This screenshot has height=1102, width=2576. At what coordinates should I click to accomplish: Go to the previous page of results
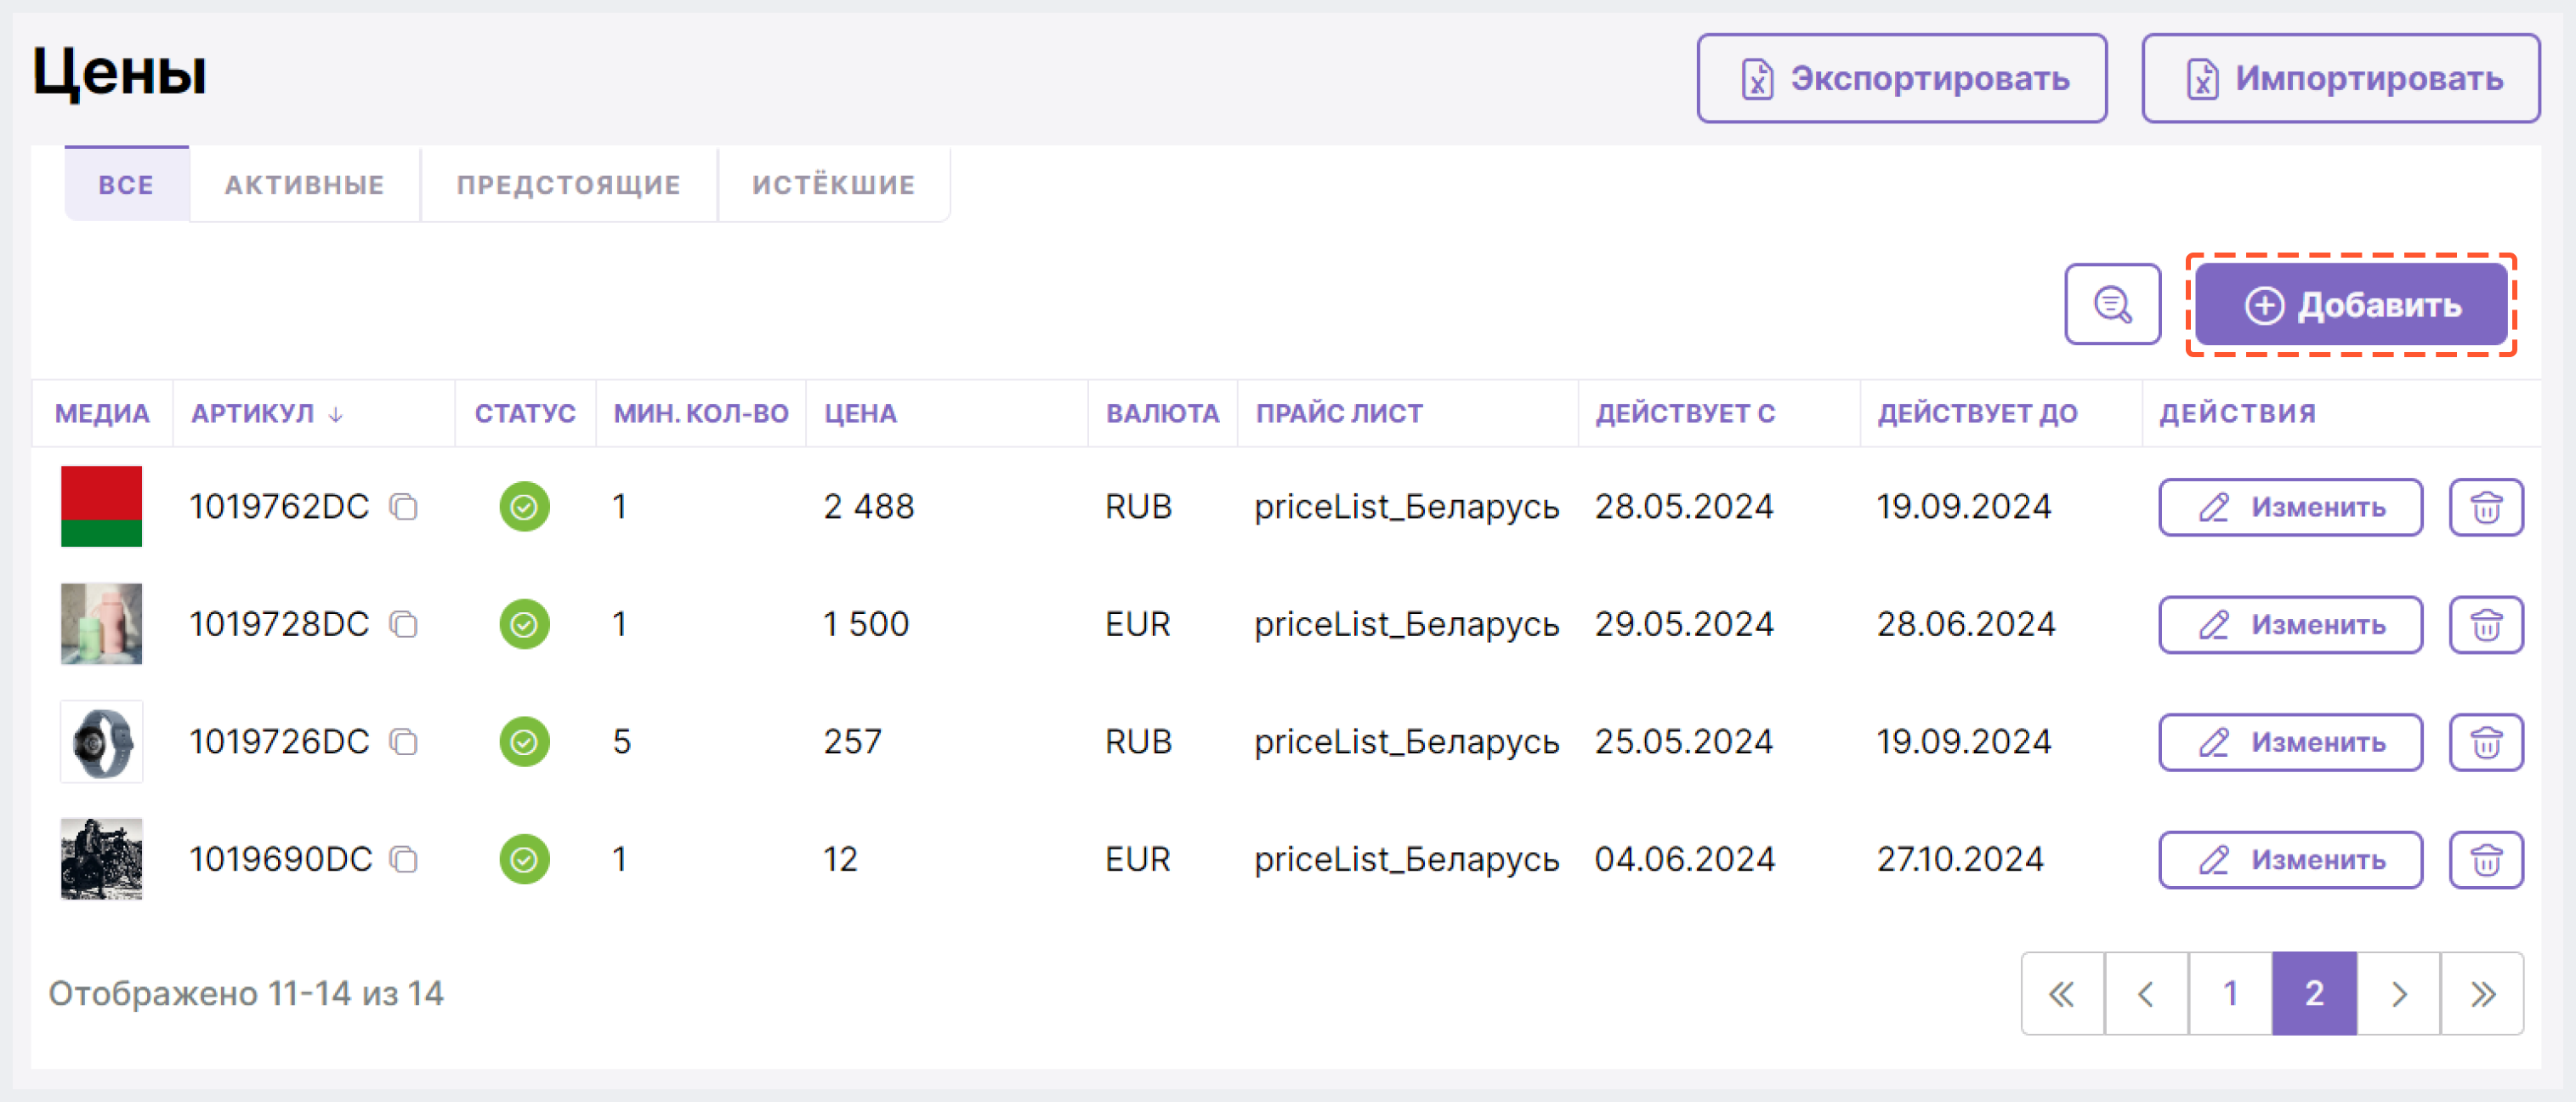2147,993
